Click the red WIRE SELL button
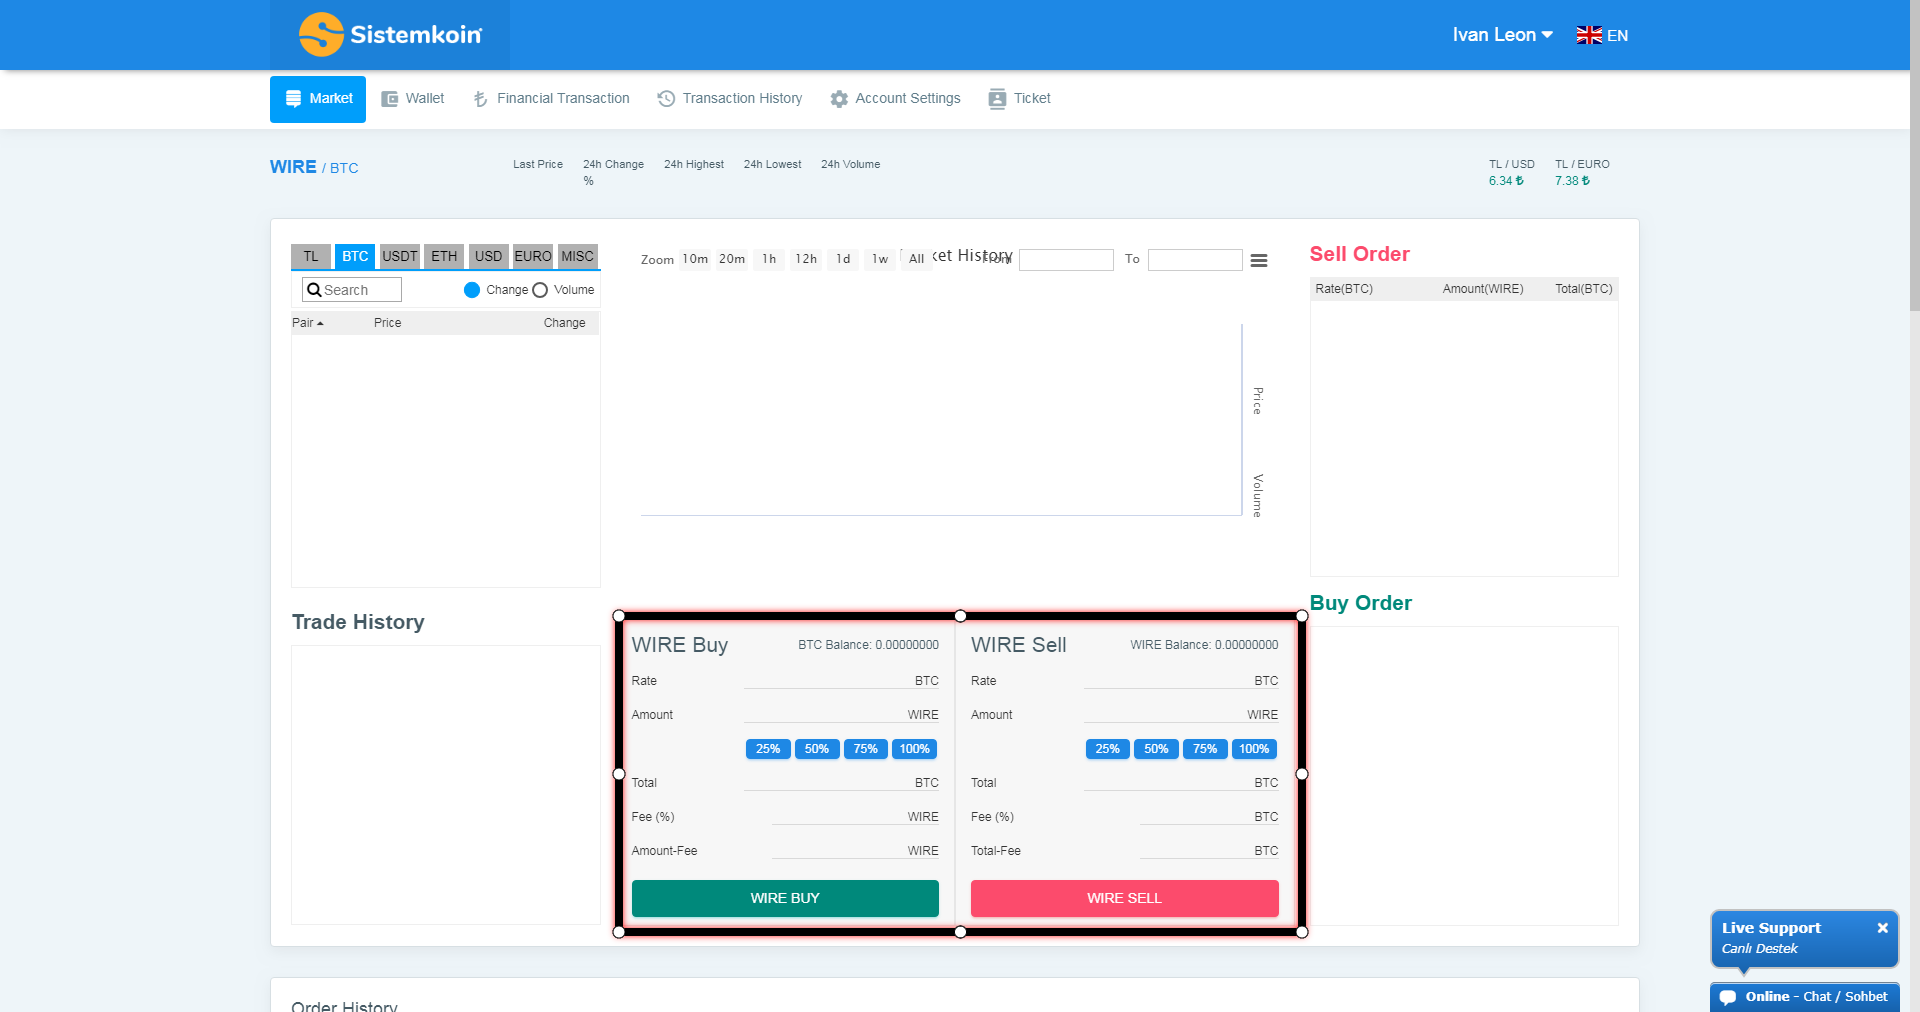The height and width of the screenshot is (1012, 1920). point(1125,898)
